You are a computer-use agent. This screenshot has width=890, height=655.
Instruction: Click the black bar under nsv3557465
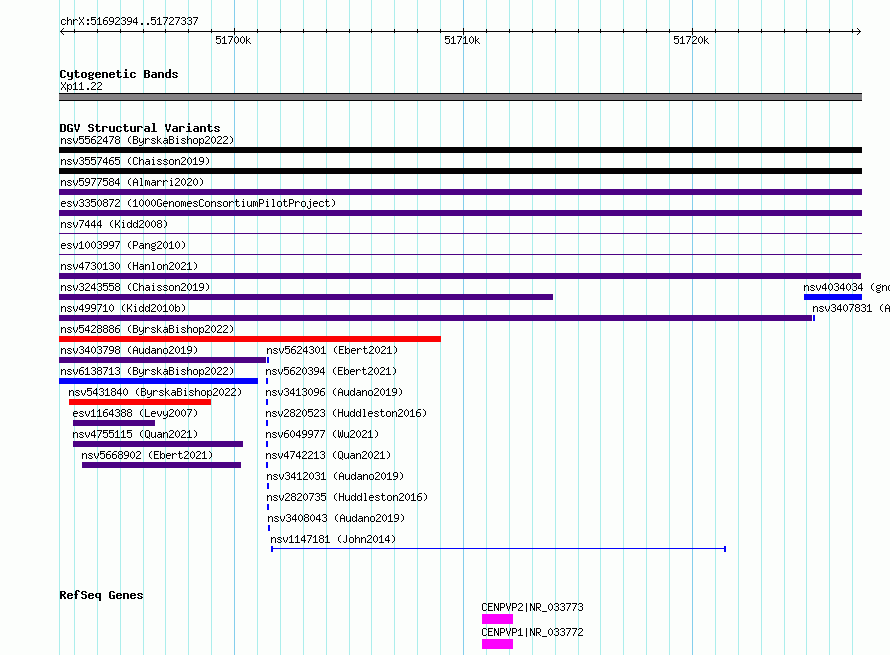click(x=460, y=171)
